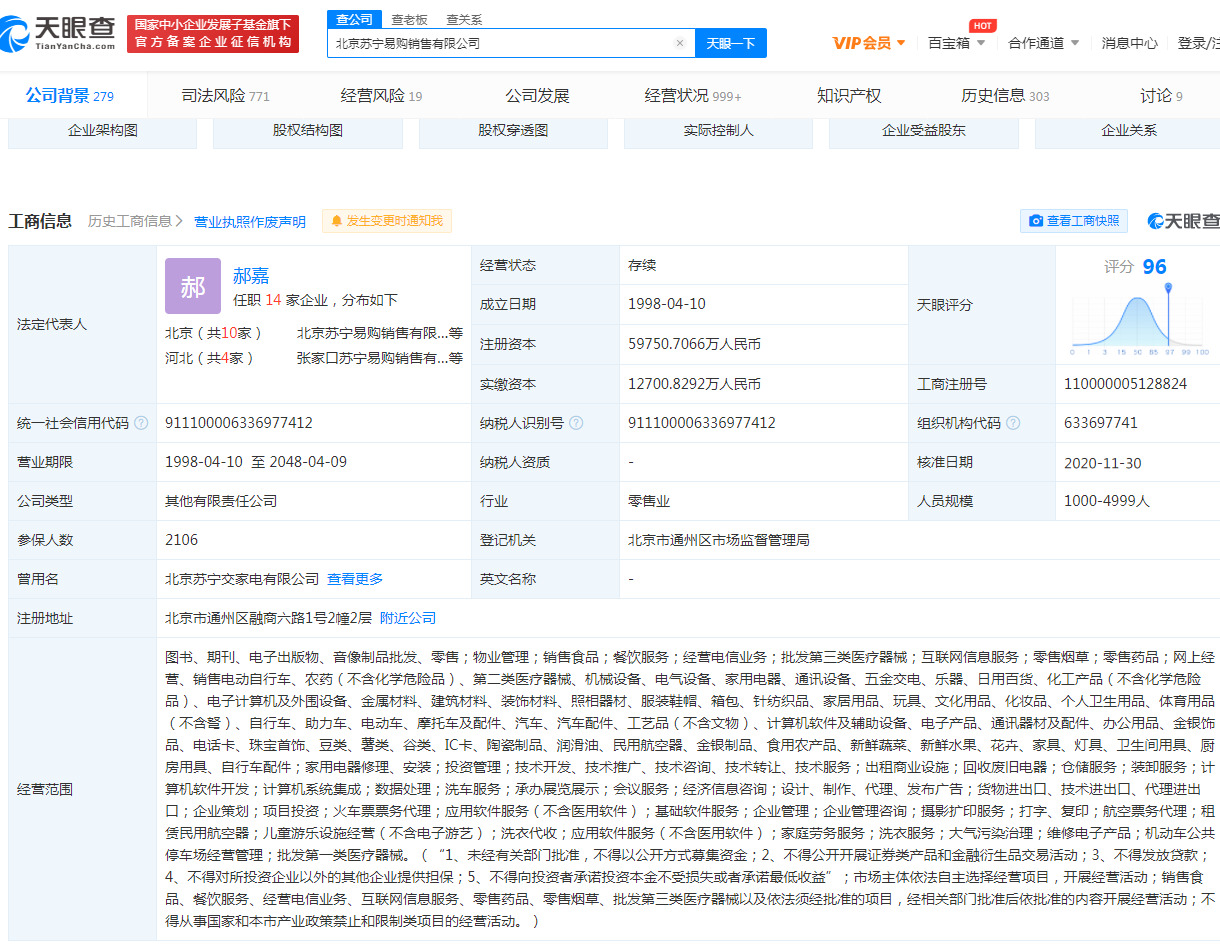Open the 股权穿透图 section
The image size is (1220, 947).
coord(513,131)
